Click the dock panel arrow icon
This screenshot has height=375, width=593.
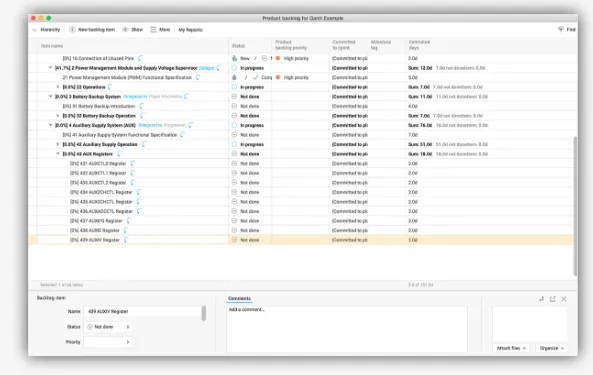coord(541,299)
